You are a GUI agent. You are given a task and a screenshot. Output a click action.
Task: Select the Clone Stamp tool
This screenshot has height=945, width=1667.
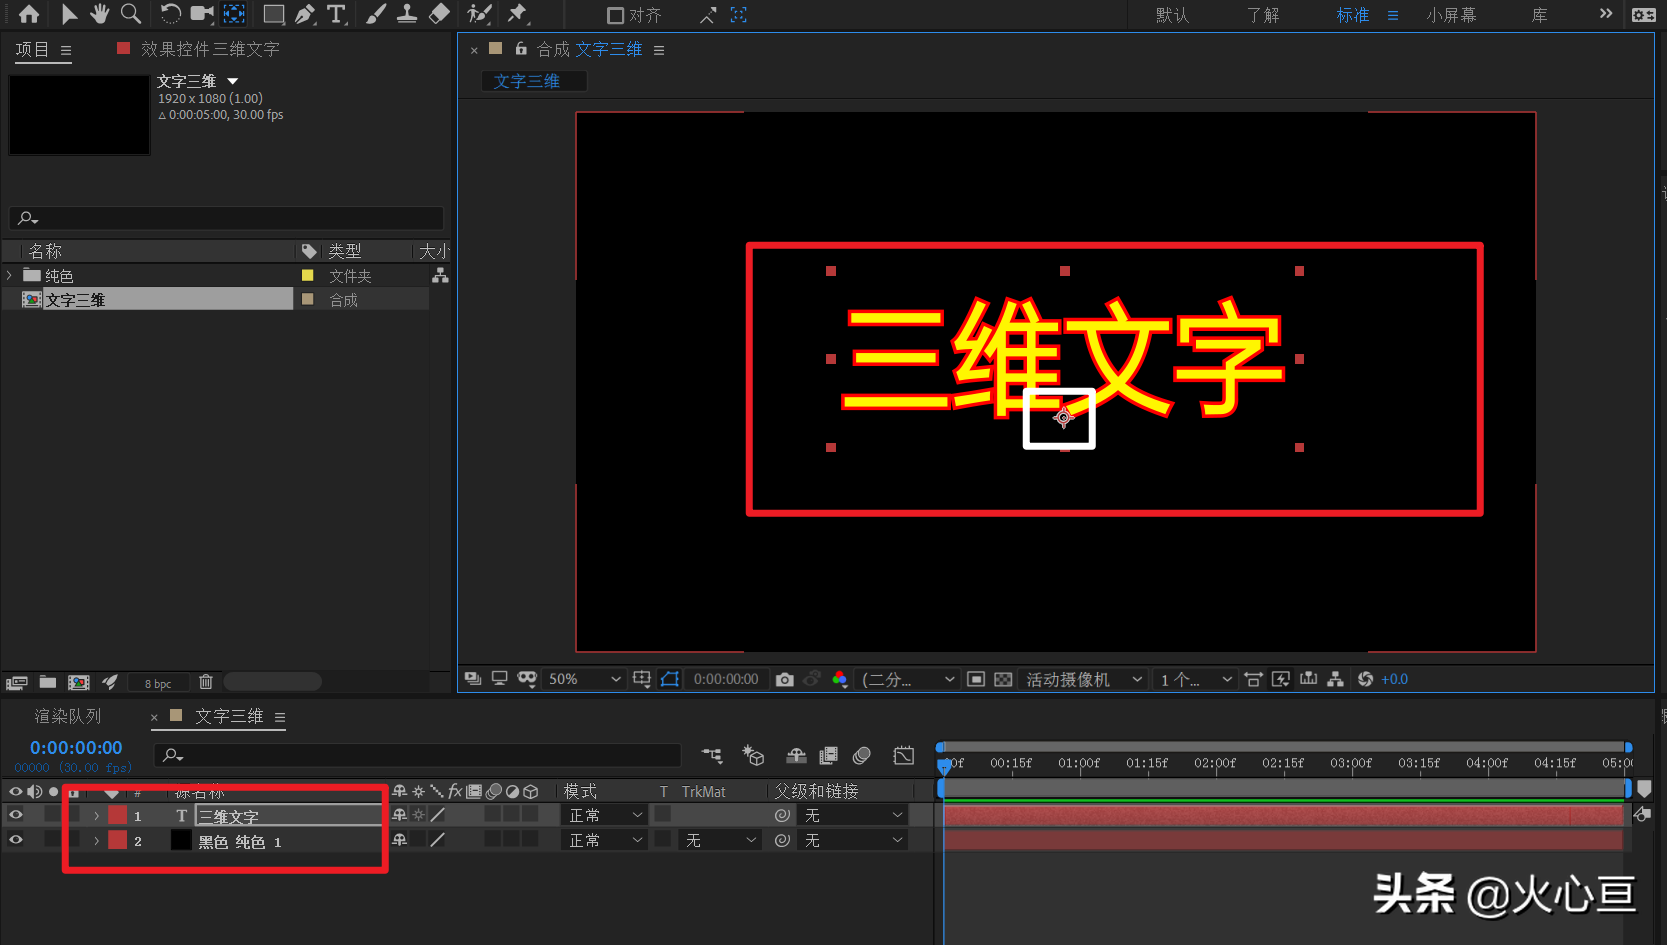pyautogui.click(x=407, y=14)
